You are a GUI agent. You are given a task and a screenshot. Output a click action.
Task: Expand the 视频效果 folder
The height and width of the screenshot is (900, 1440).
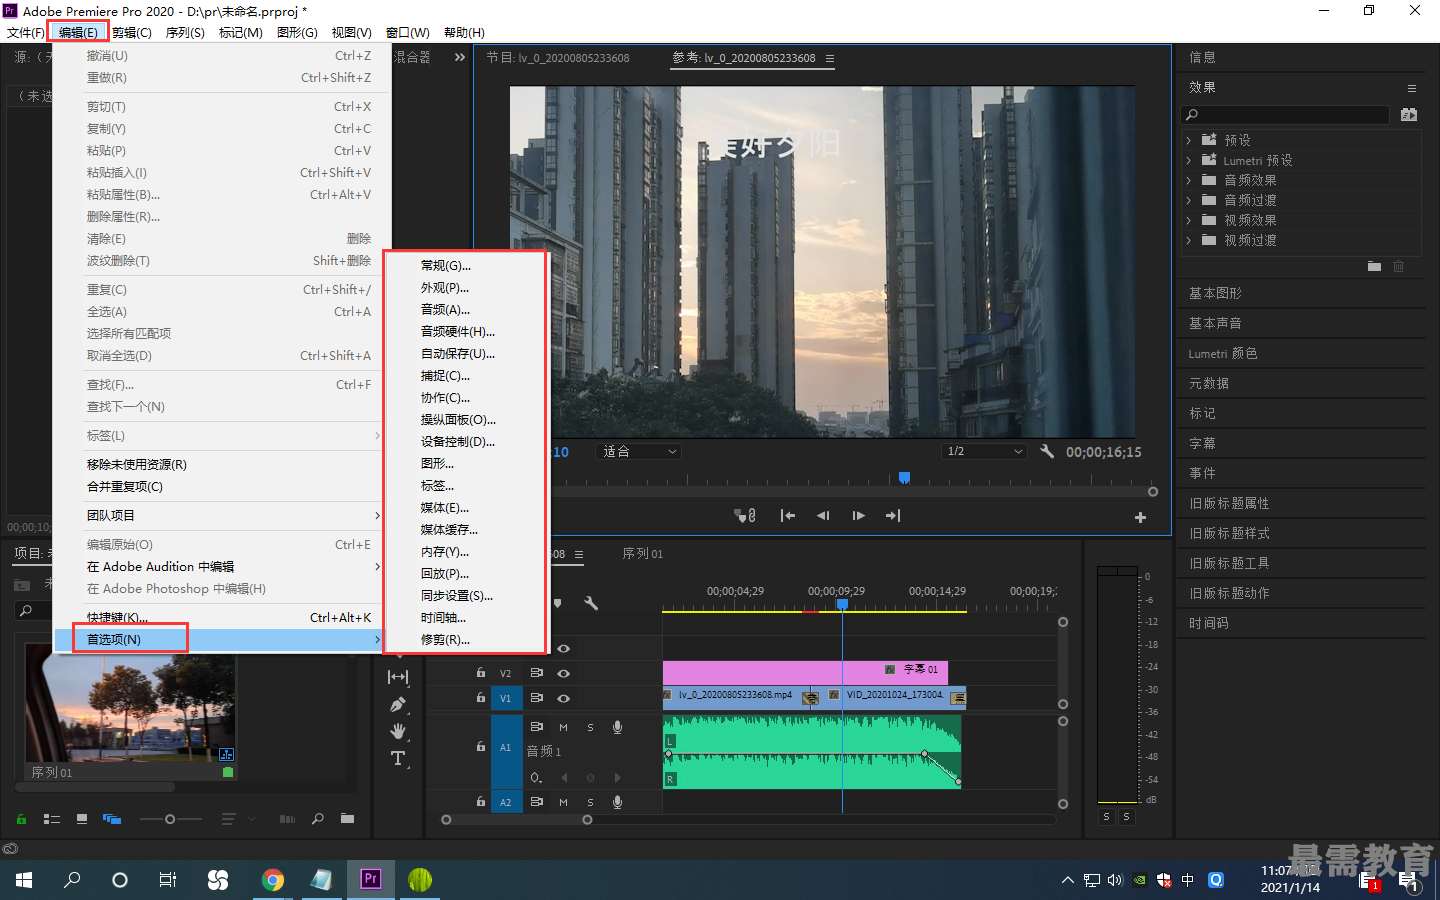[x=1189, y=220]
